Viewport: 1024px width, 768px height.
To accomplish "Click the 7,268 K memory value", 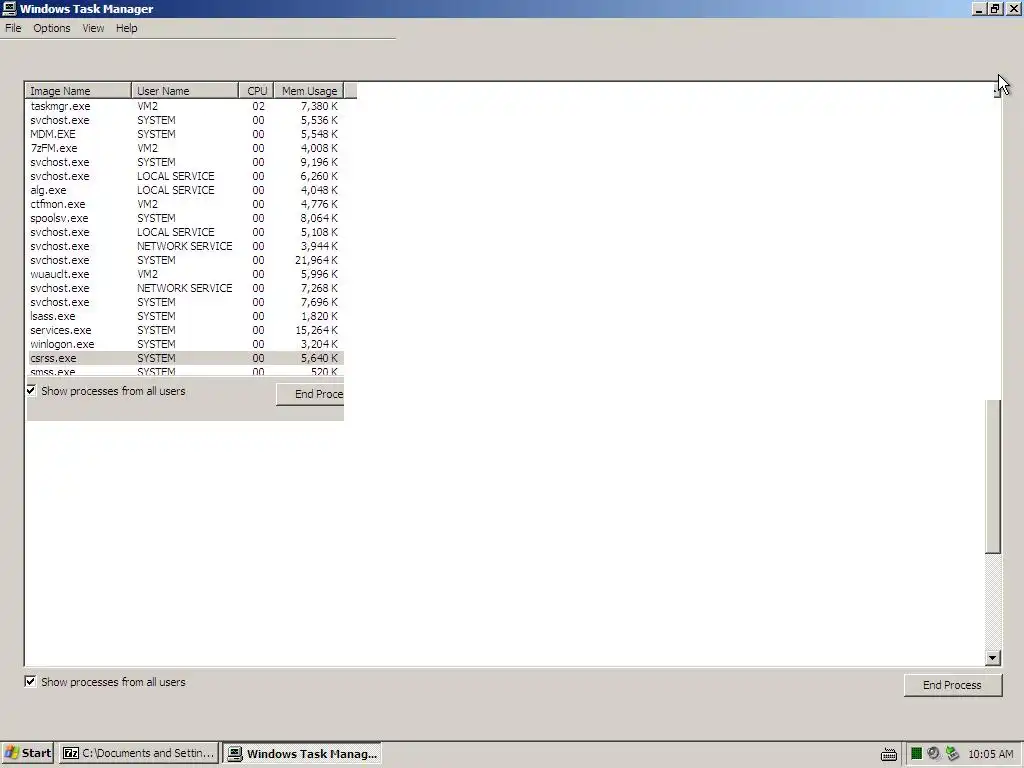I will pos(319,288).
